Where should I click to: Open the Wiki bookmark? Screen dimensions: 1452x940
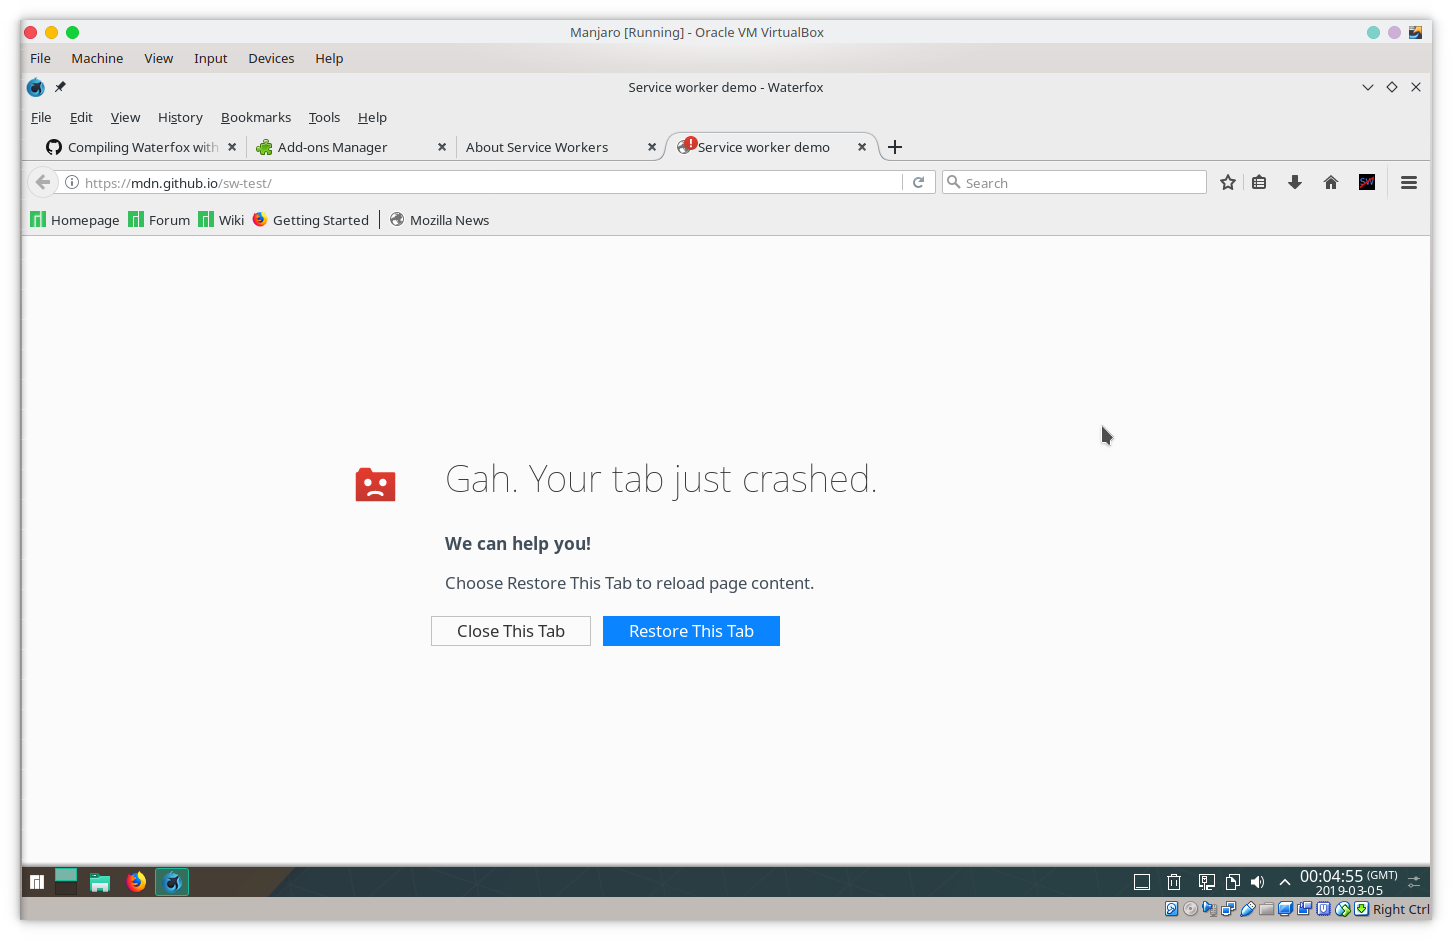coord(221,220)
